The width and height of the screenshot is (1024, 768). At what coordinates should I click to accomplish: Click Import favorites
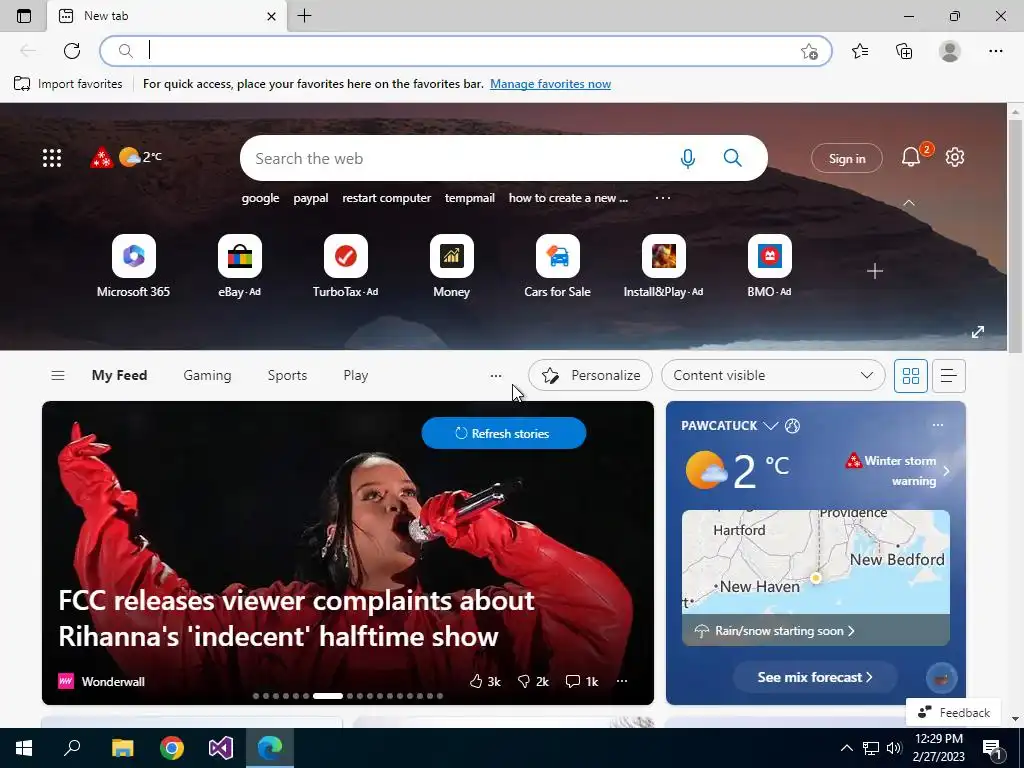68,84
